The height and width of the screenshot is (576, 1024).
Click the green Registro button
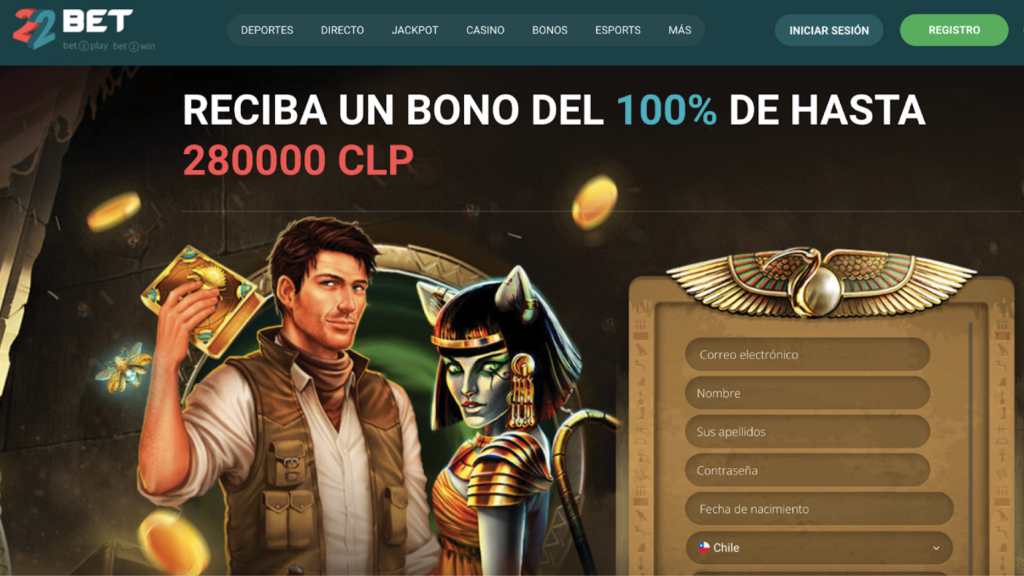click(954, 30)
